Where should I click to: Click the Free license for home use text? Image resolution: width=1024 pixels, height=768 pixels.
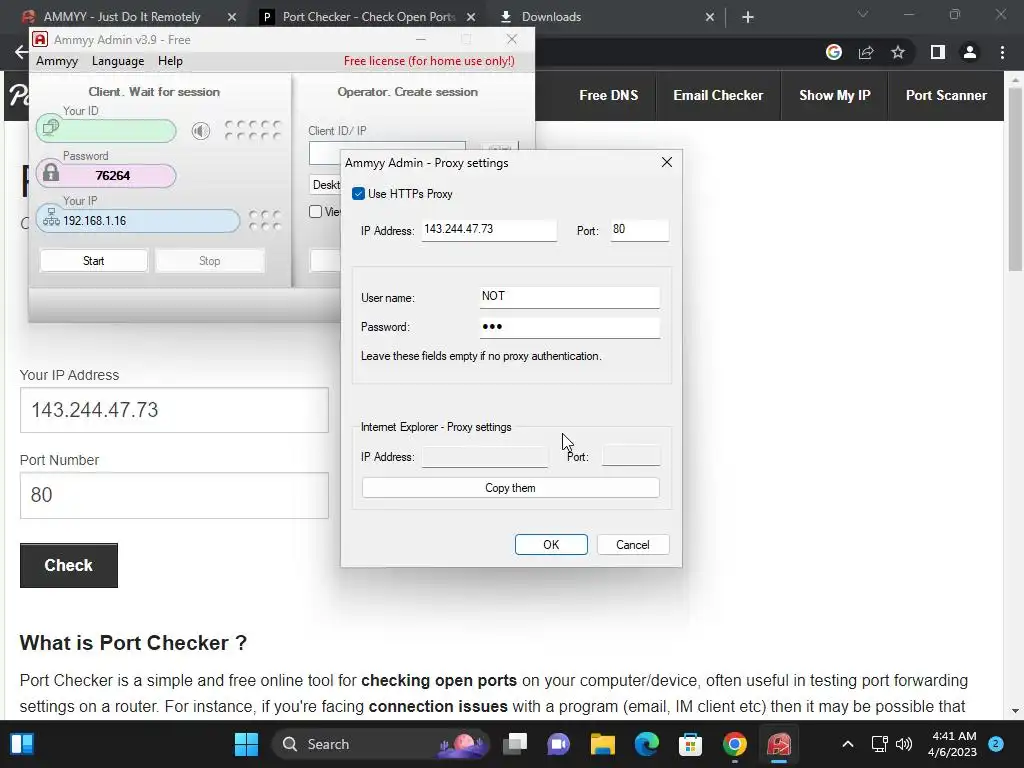coord(429,61)
